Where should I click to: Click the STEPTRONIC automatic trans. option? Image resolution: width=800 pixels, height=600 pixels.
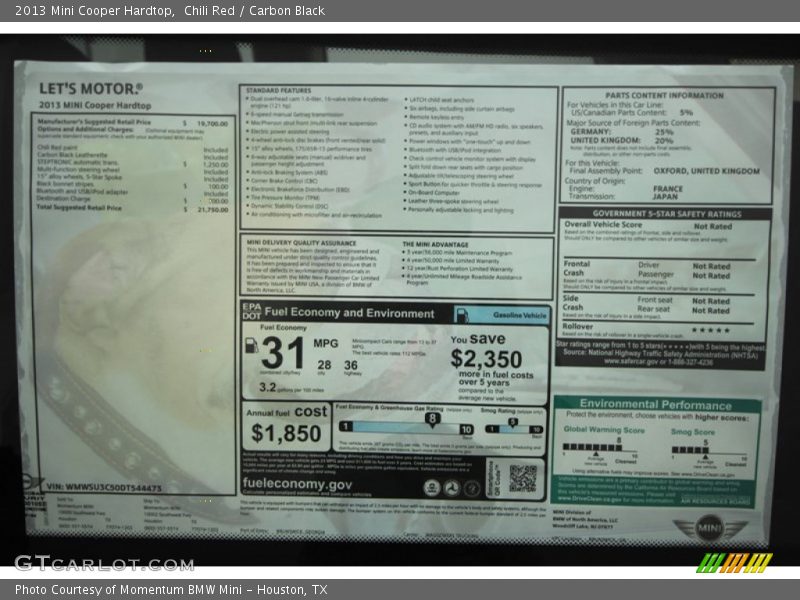click(133, 163)
